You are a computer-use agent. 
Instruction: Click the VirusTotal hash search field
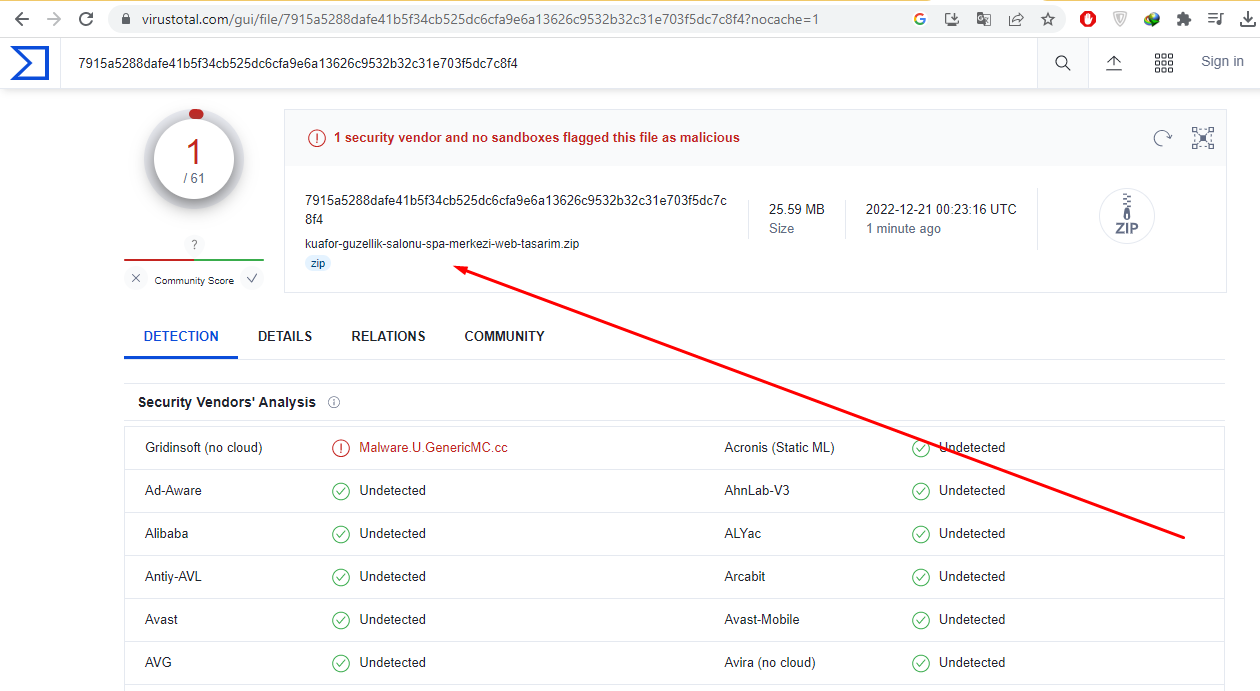(x=550, y=63)
